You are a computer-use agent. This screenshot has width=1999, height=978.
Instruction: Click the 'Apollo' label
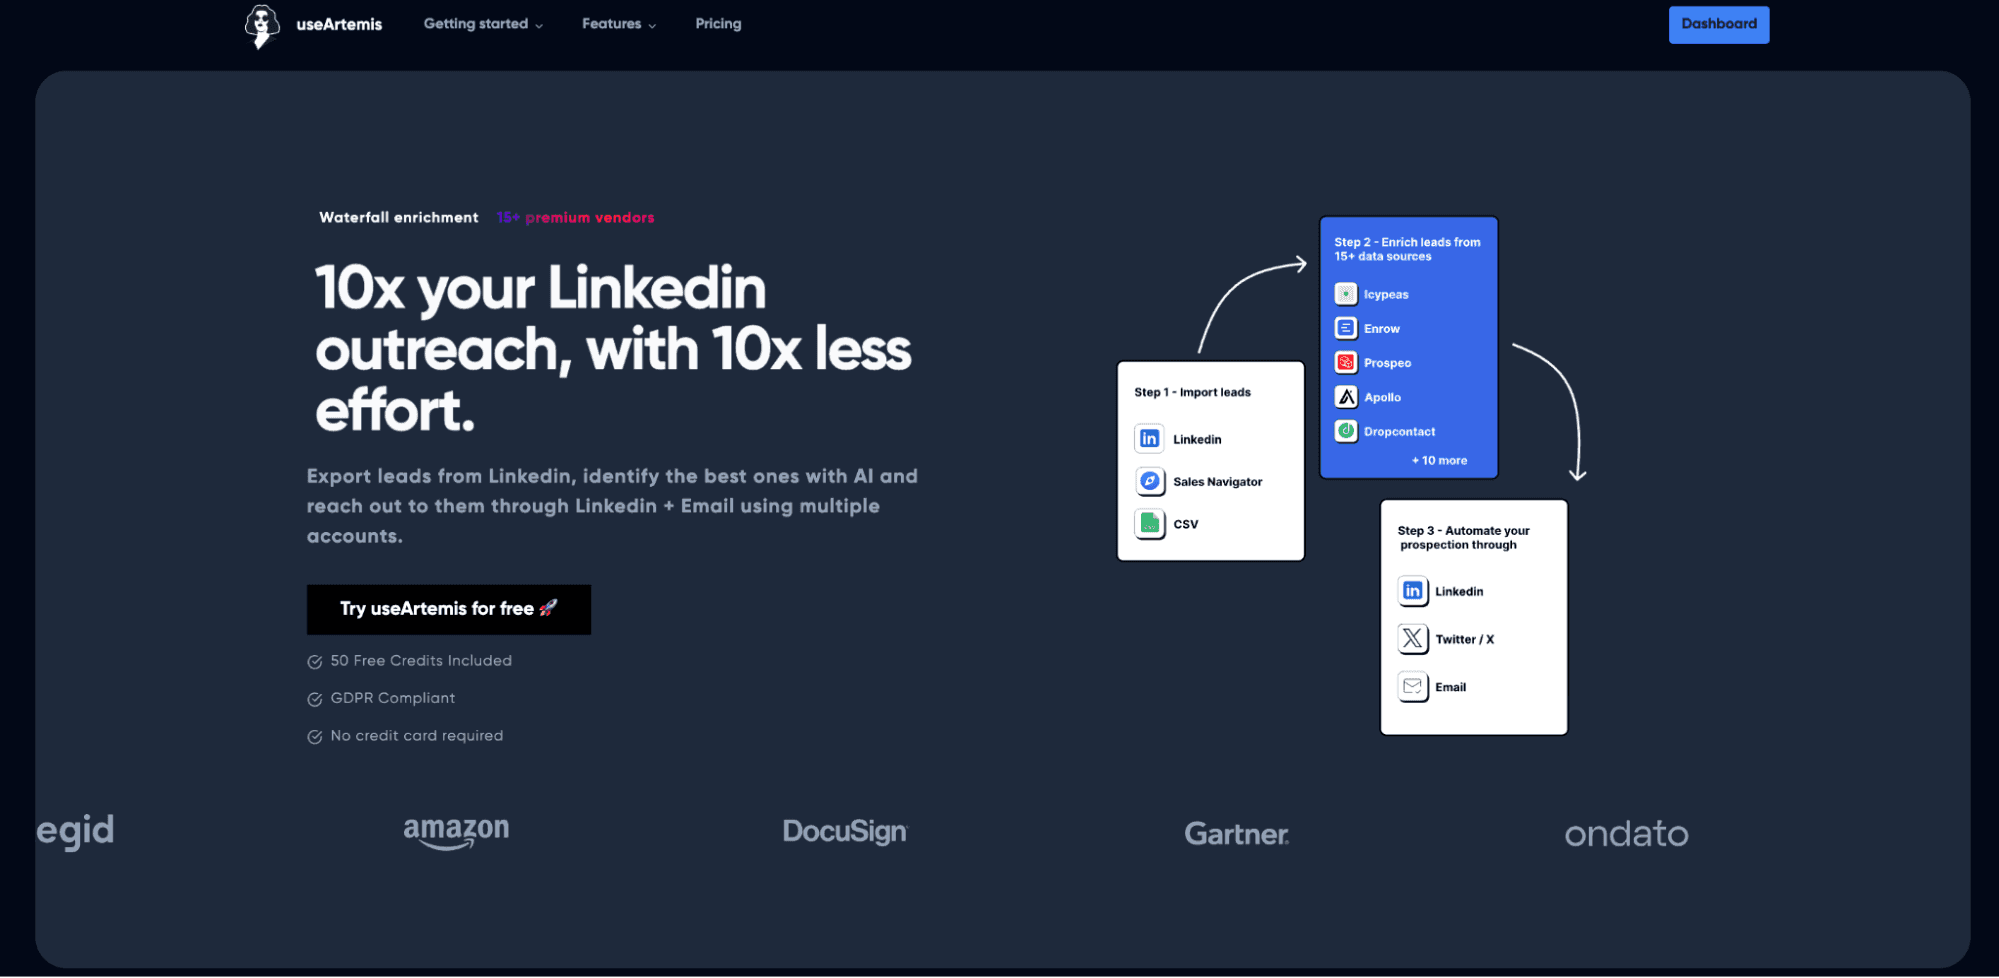(x=1382, y=398)
